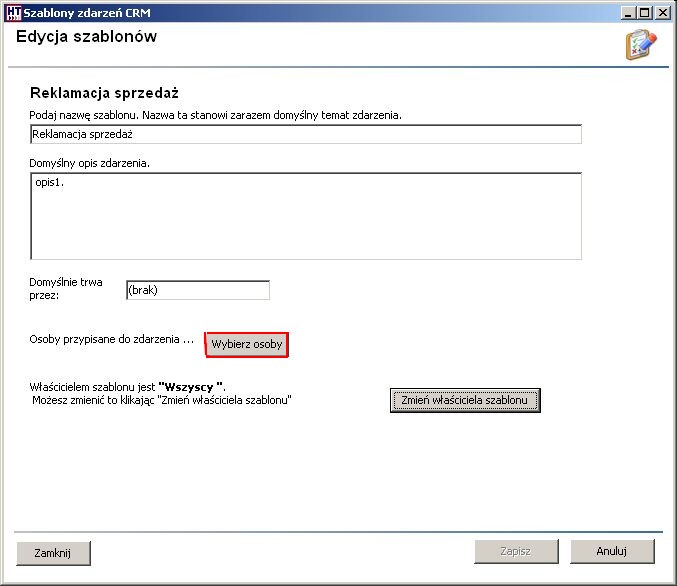Click the bold "Wszyscy" owner text
677x586 pixels.
[x=191, y=387]
